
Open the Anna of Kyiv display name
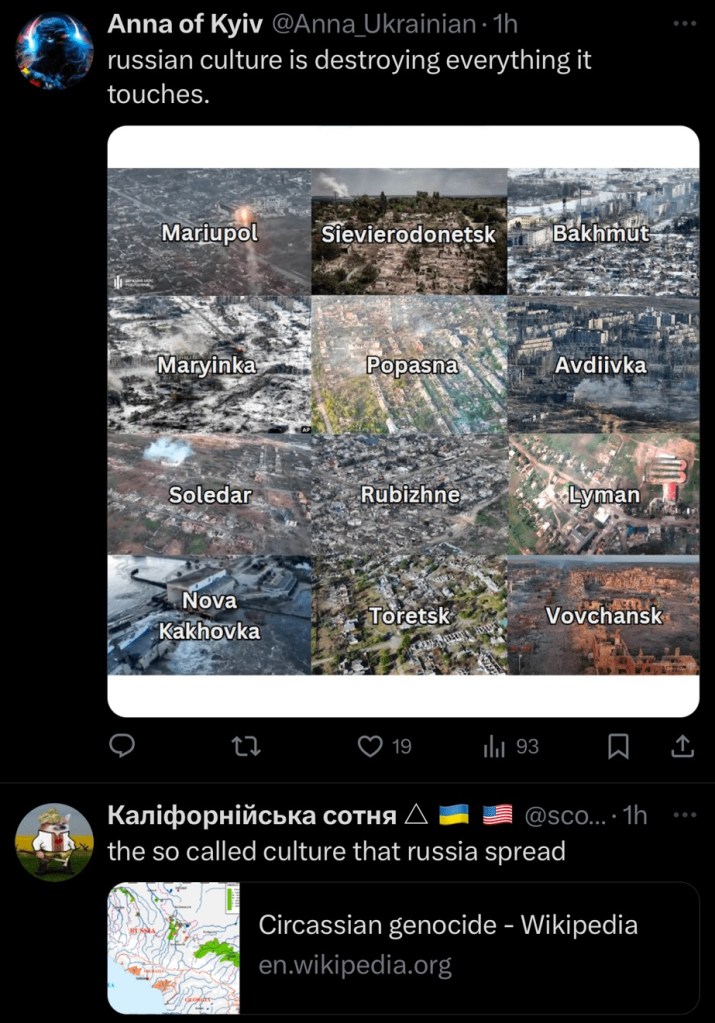185,24
